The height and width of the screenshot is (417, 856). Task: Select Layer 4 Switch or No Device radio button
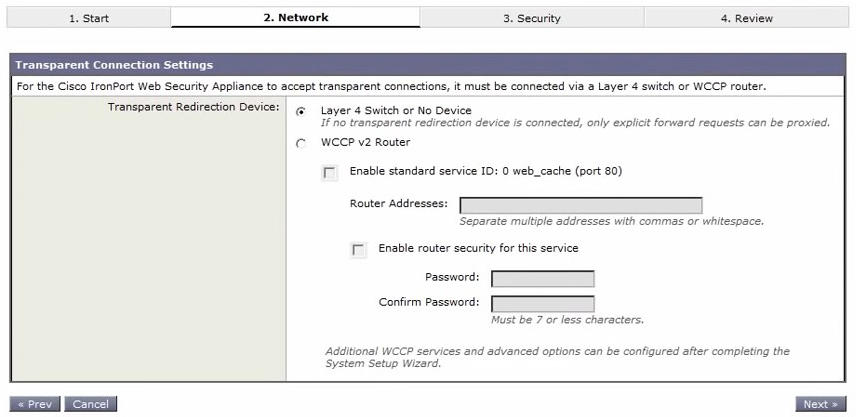point(301,111)
